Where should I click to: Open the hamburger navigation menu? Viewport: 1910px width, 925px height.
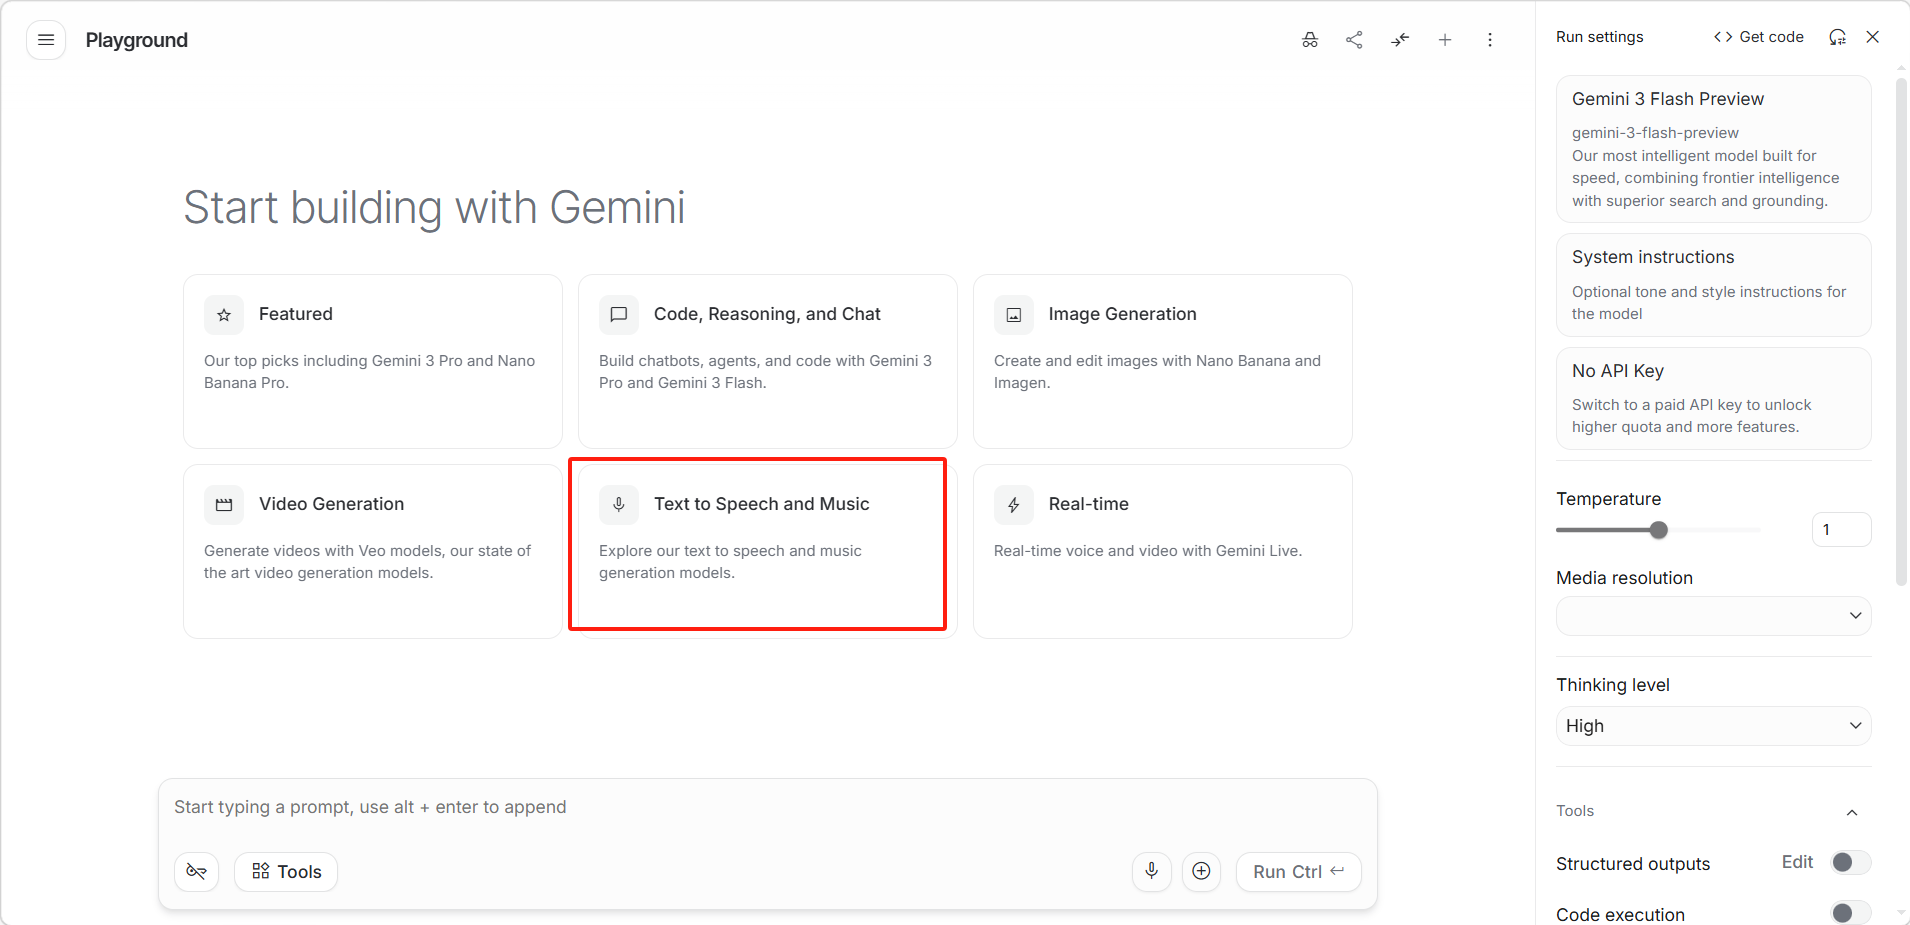click(46, 40)
